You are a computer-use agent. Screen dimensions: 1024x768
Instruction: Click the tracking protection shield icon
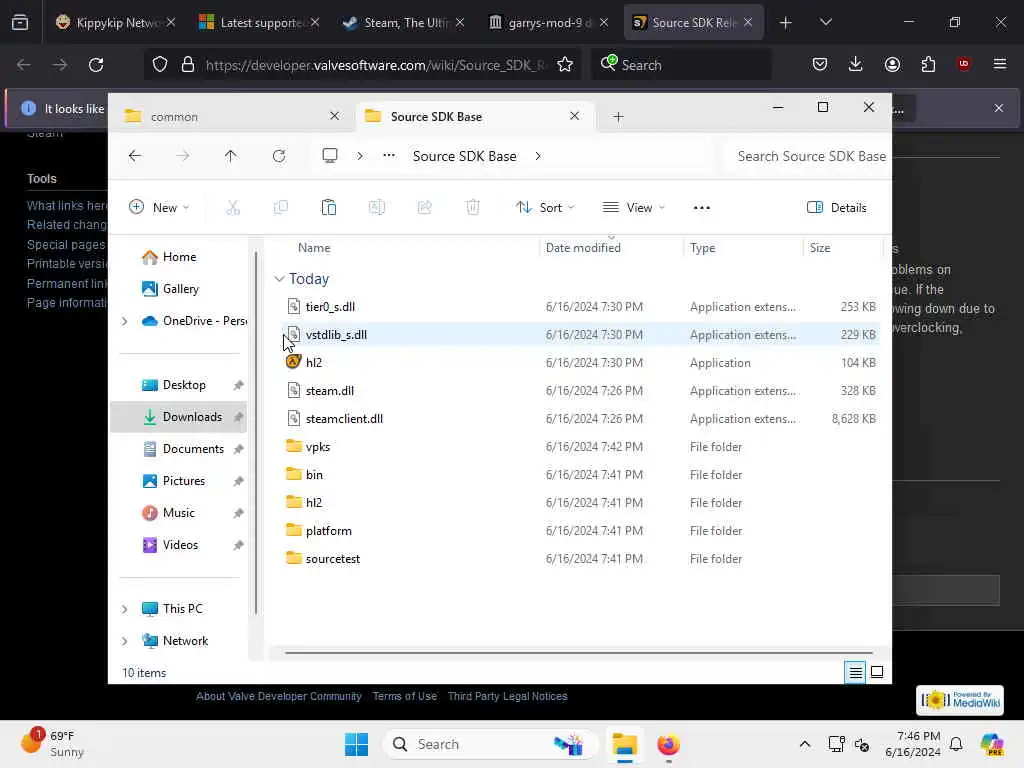click(x=160, y=65)
